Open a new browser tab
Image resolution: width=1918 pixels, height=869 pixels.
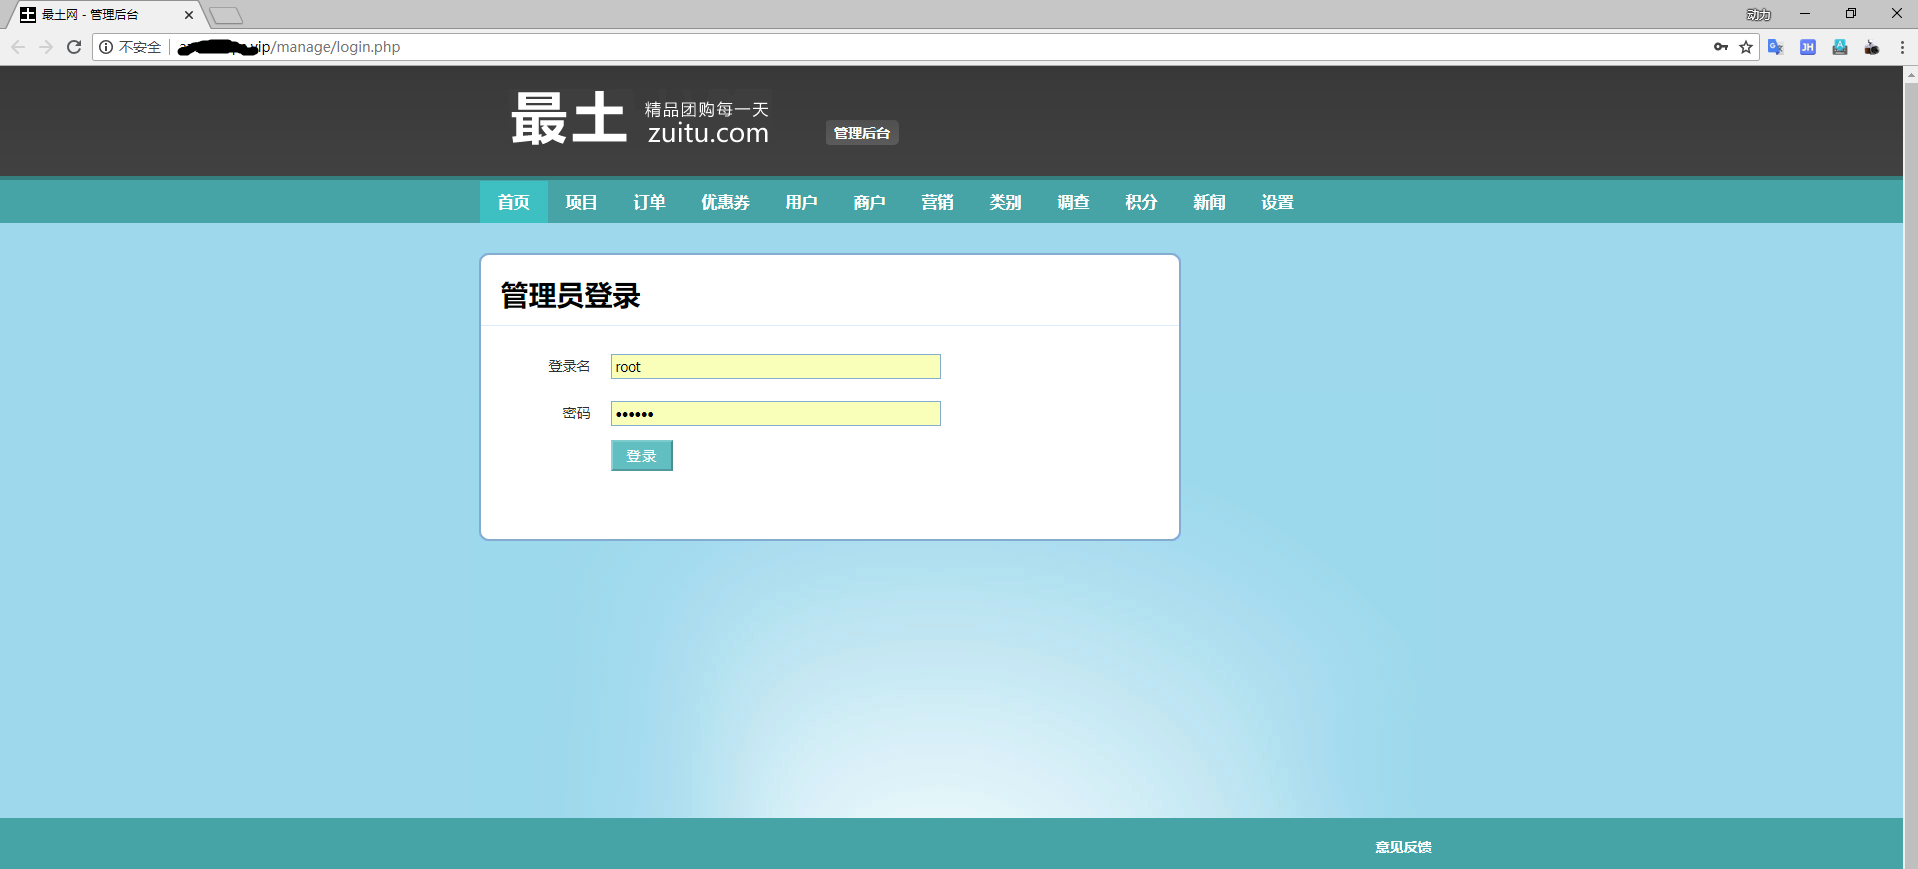(226, 15)
